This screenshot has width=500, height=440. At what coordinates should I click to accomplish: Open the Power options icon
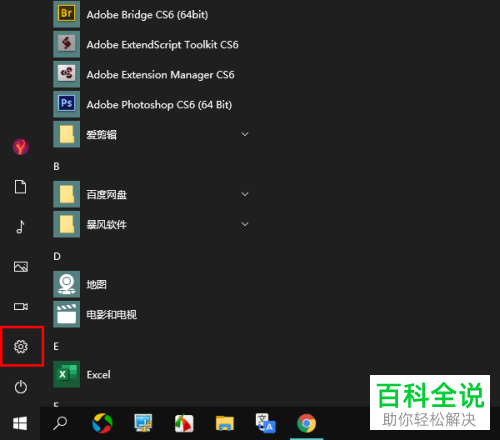click(21, 387)
